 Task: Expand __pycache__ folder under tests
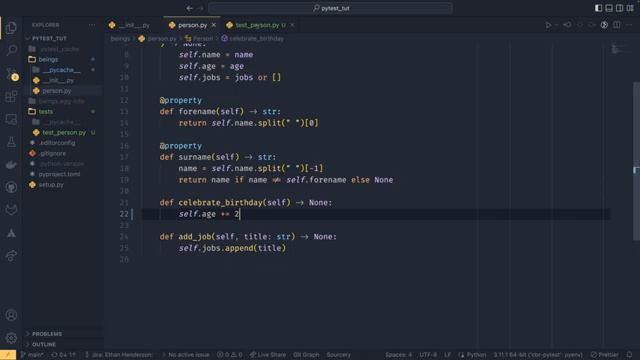pos(62,122)
